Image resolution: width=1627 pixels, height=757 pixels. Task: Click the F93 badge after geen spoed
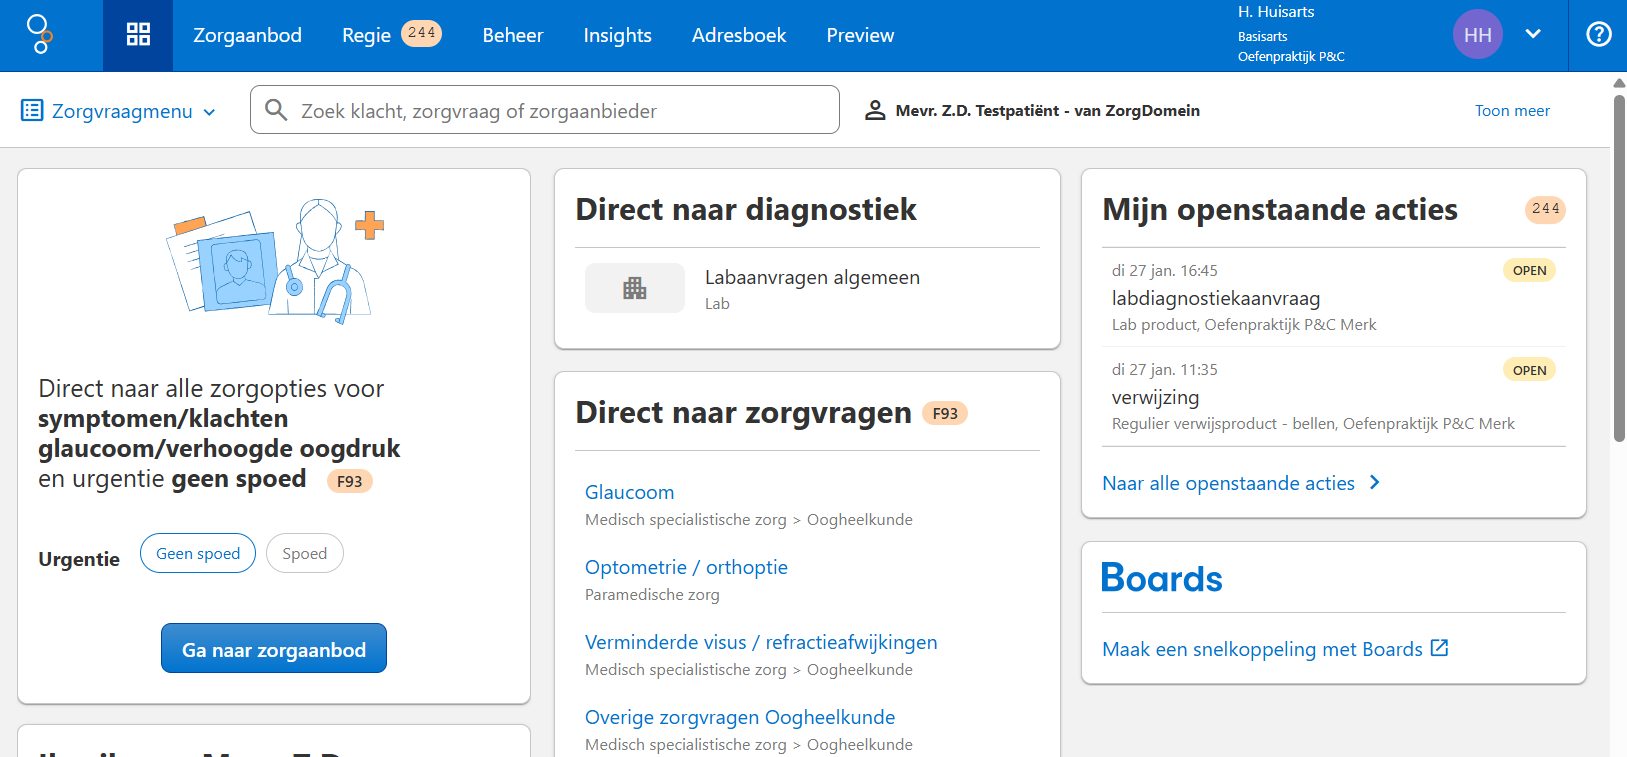(x=350, y=481)
